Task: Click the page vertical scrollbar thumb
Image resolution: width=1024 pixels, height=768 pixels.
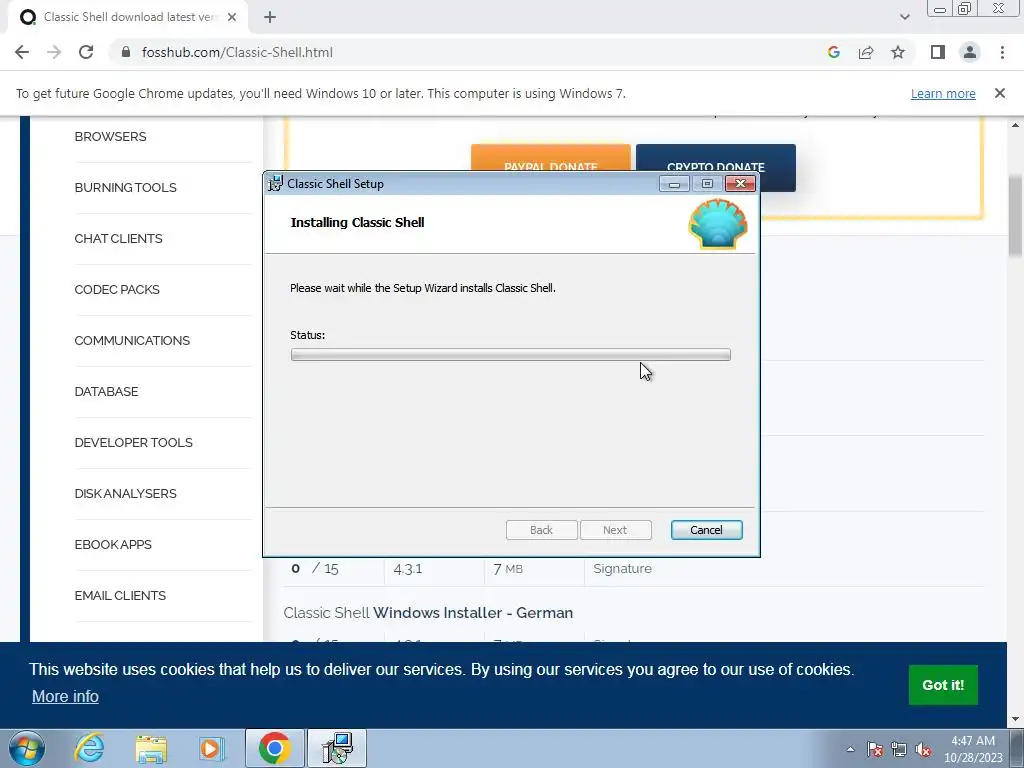Action: [x=1016, y=216]
